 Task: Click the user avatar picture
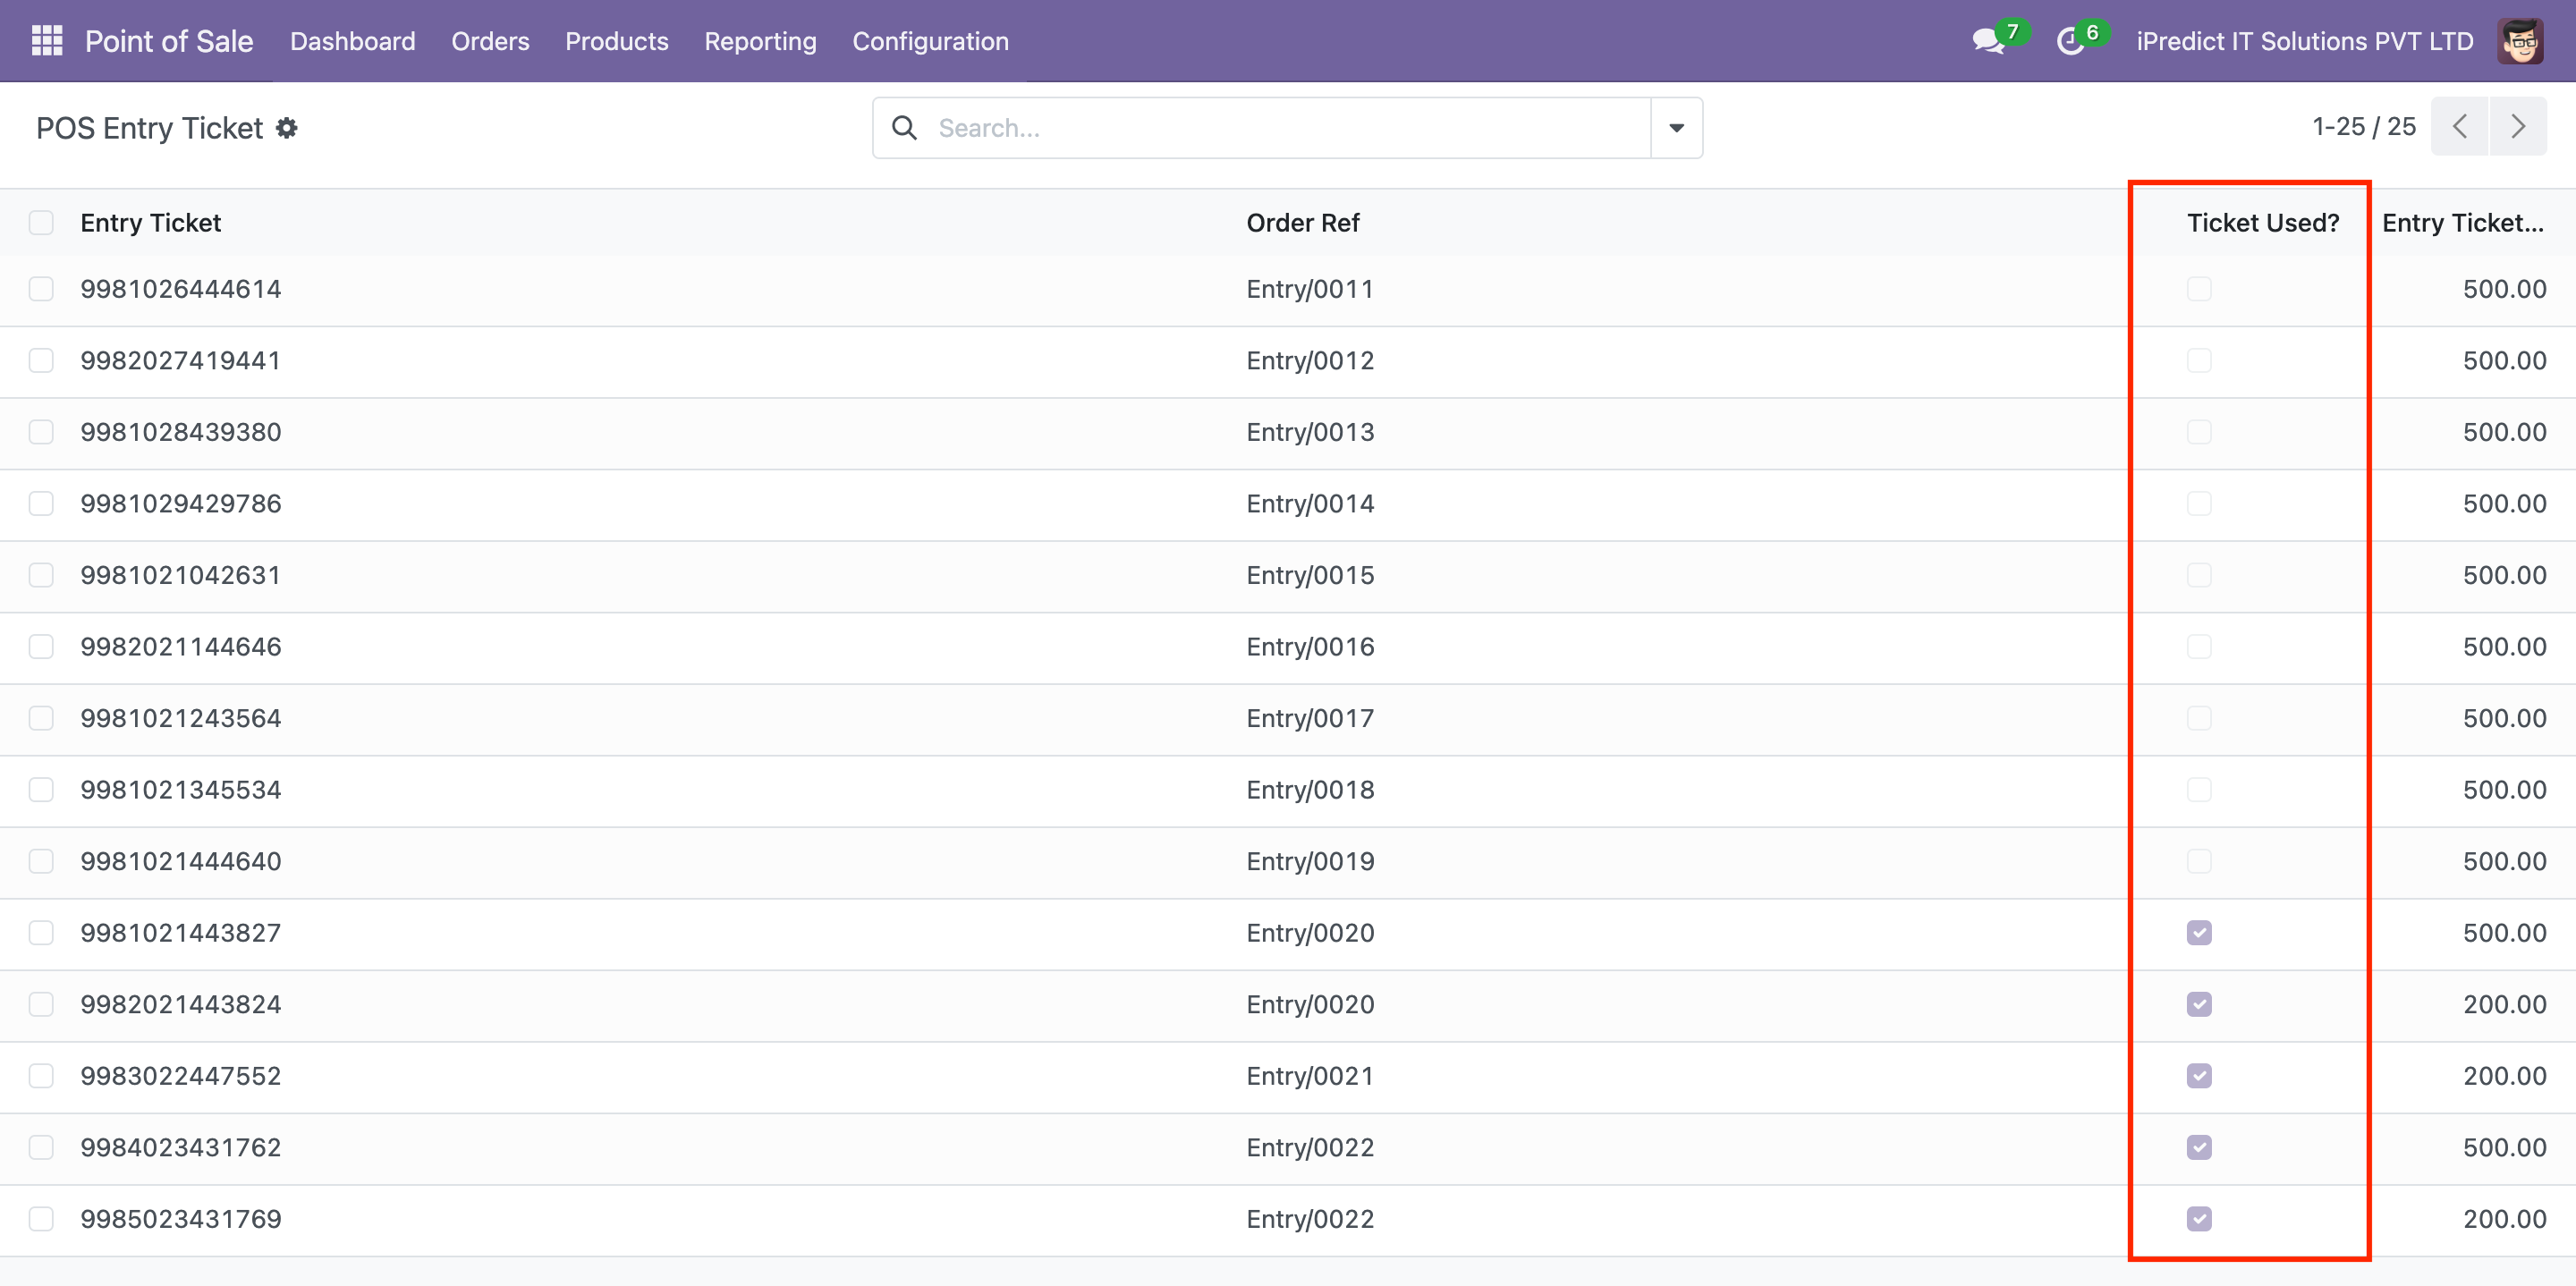tap(2520, 41)
